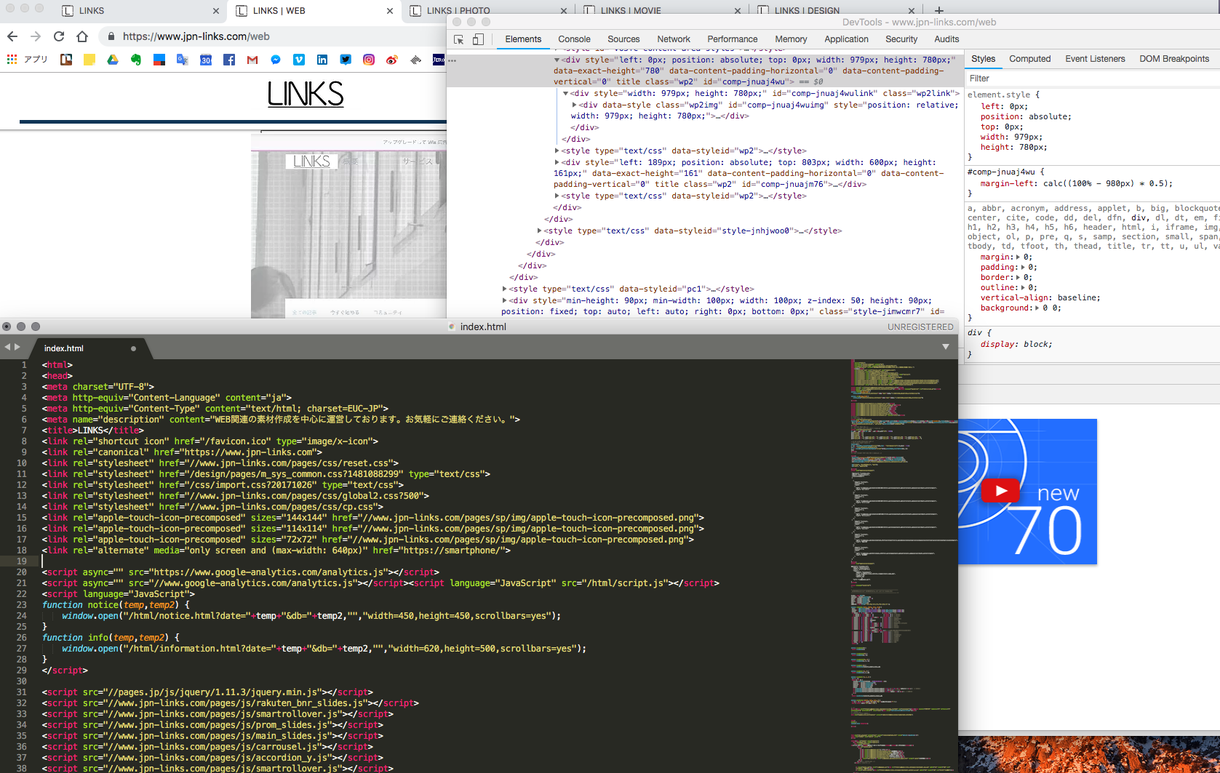Reload the page with the refresh icon

click(58, 37)
